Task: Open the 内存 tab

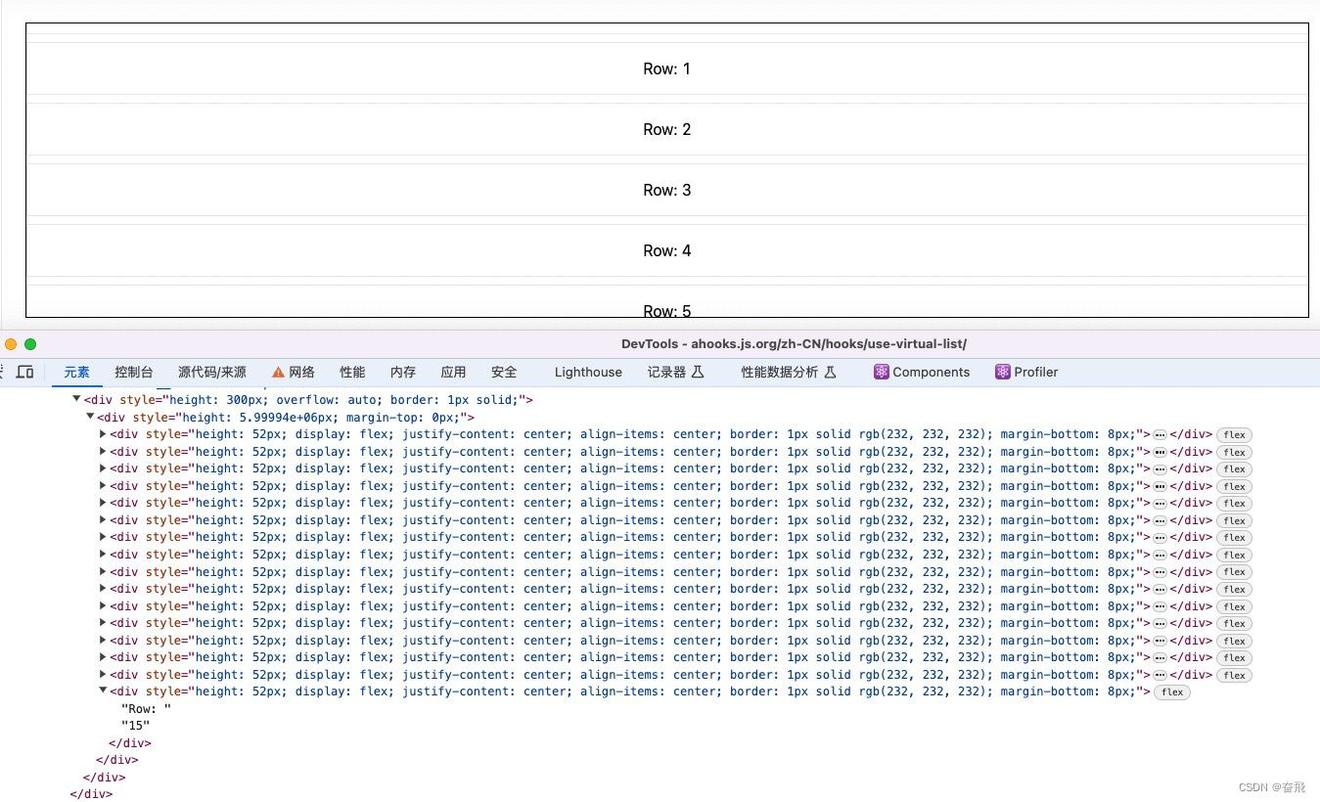Action: [x=403, y=372]
